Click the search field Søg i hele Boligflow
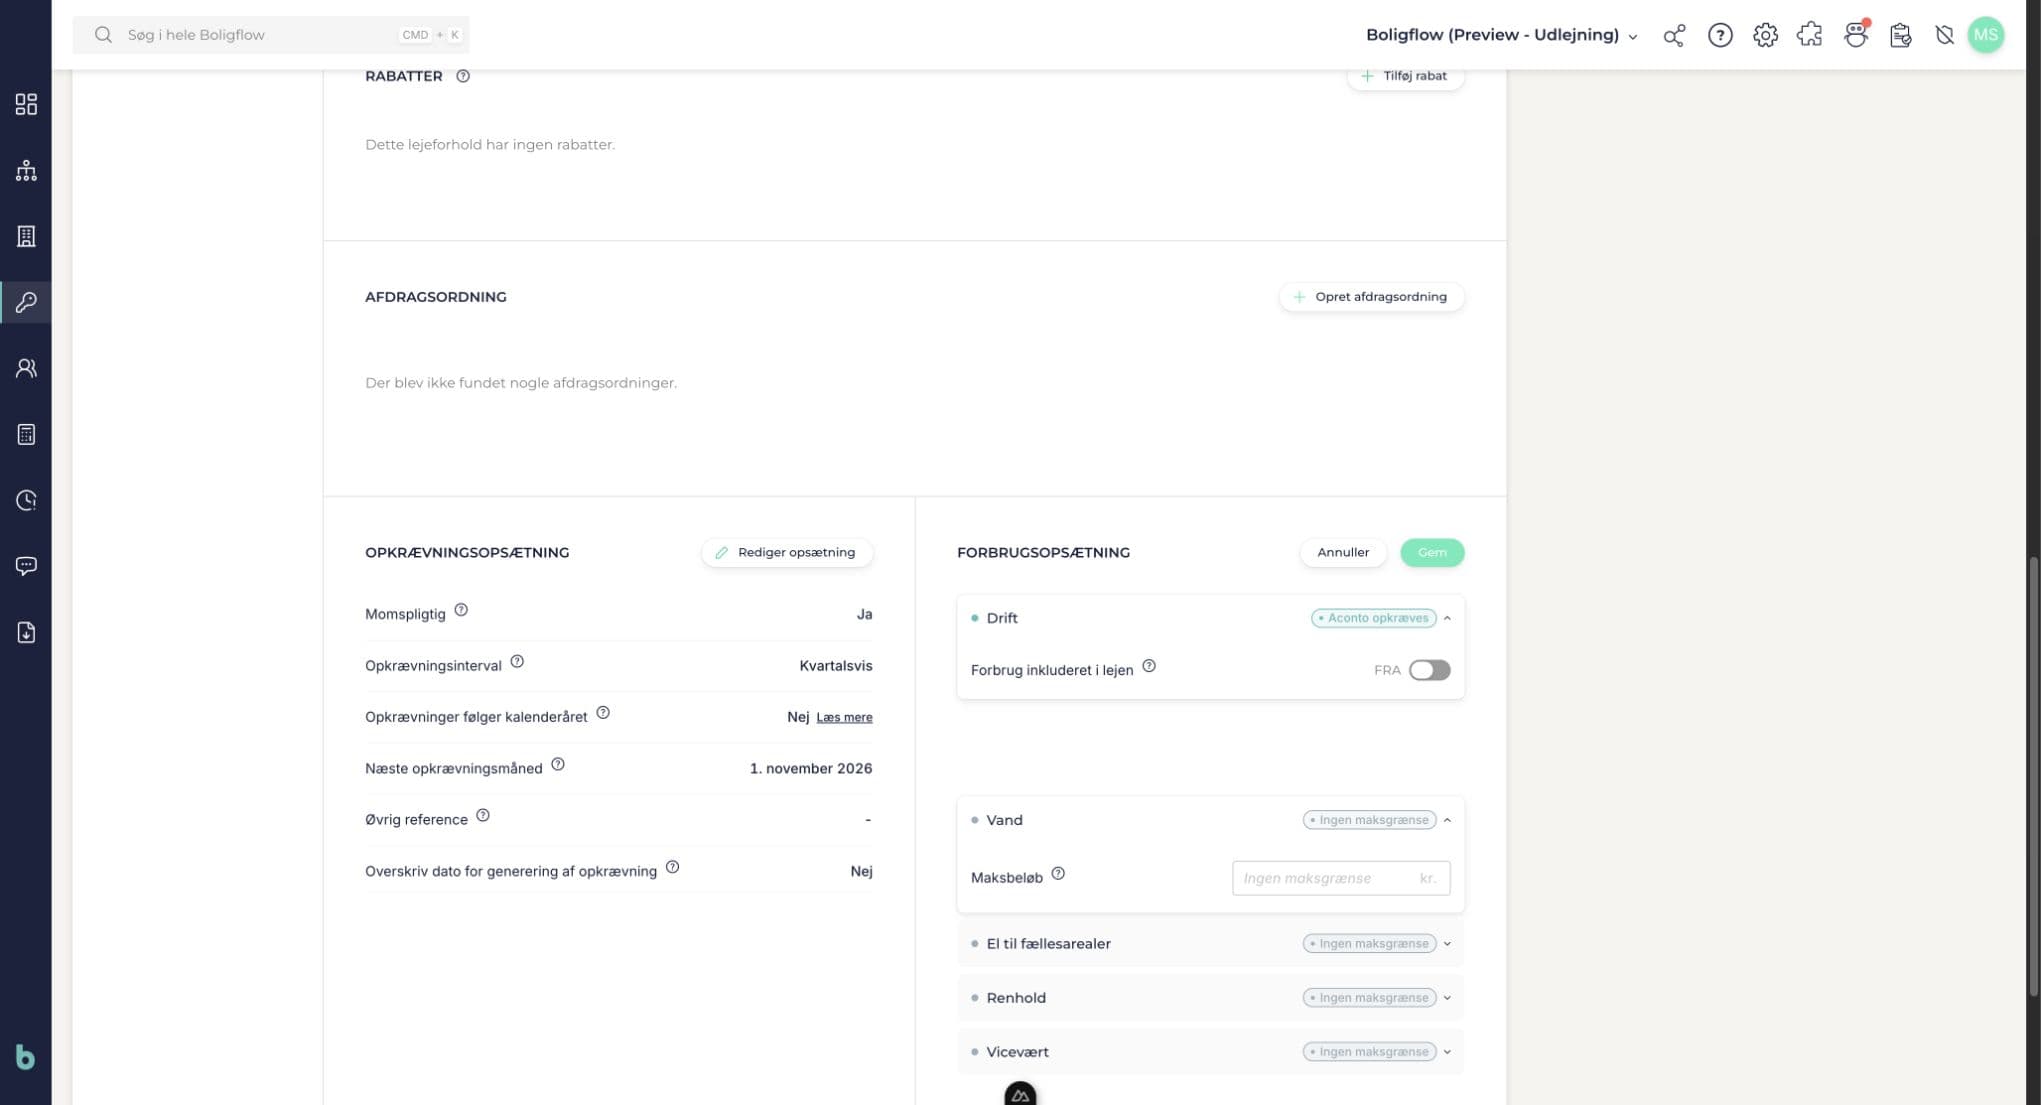Viewport: 2041px width, 1105px height. (x=271, y=35)
